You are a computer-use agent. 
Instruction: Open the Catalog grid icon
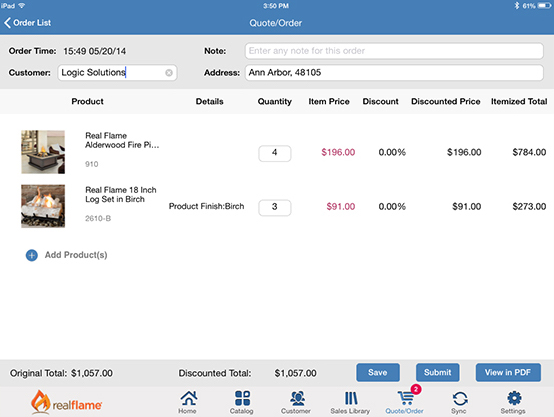click(x=242, y=398)
